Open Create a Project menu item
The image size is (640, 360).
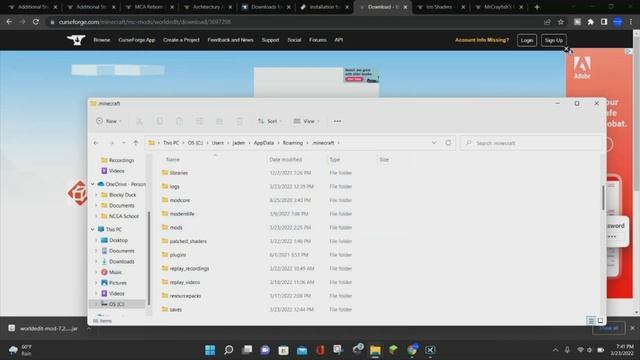click(x=181, y=40)
